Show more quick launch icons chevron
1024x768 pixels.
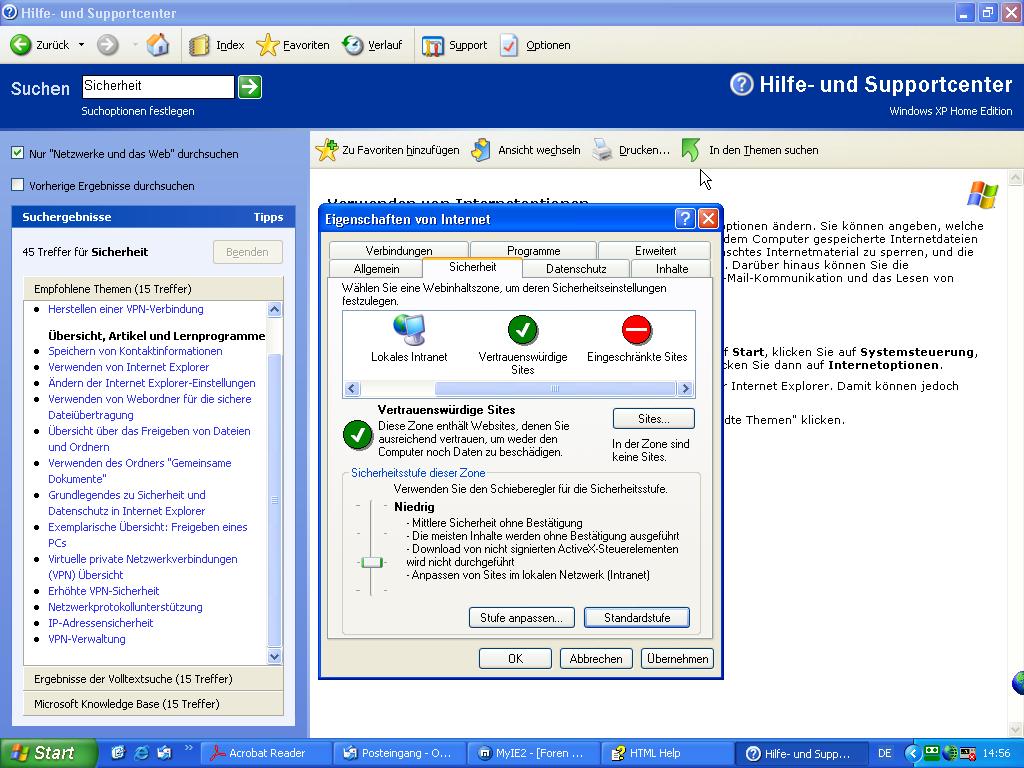[x=189, y=748]
